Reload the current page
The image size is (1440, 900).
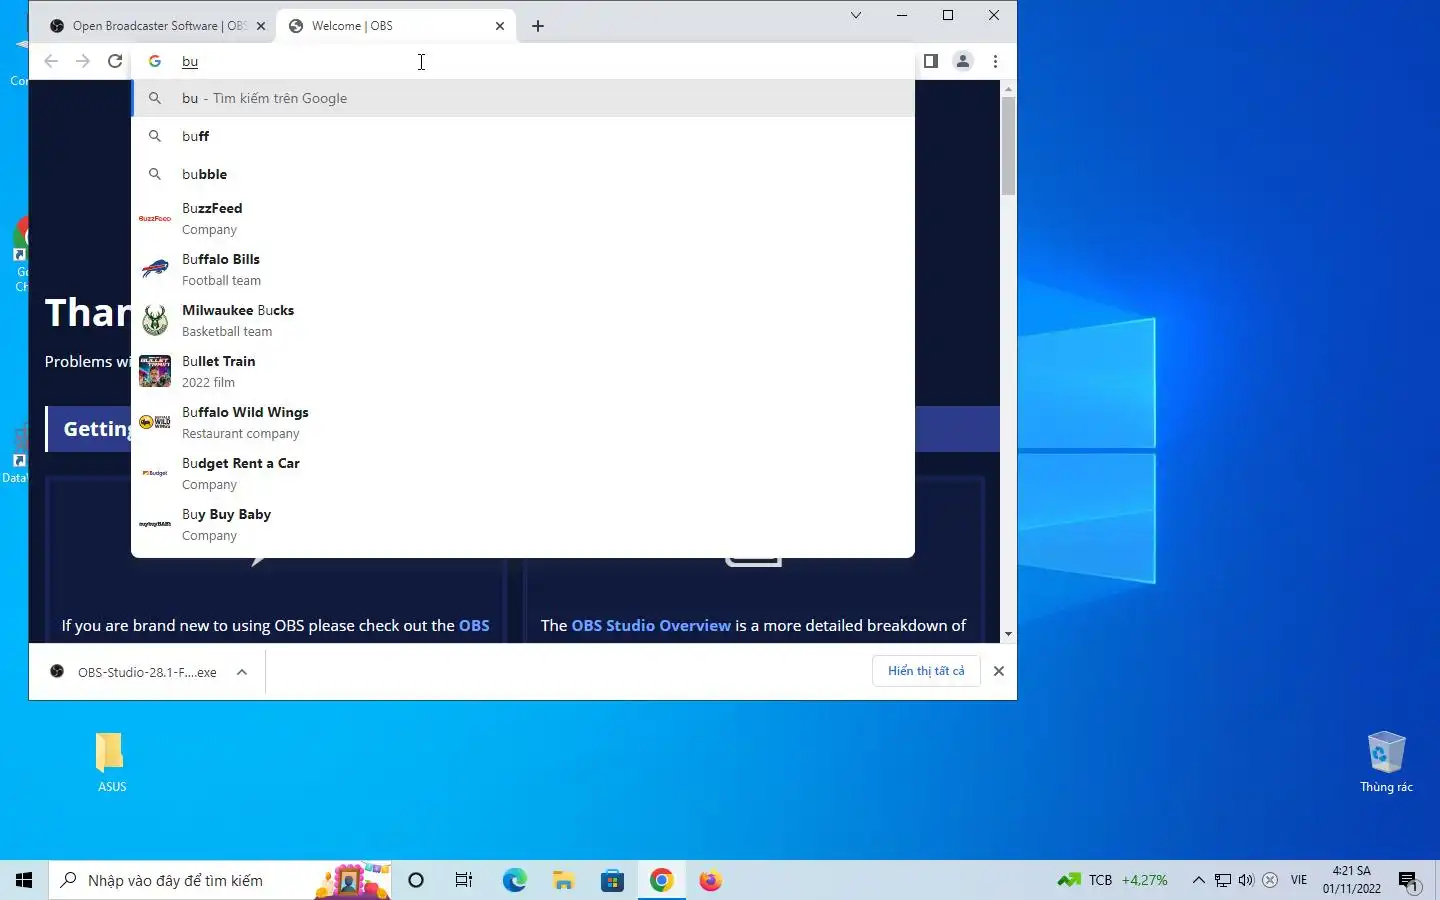[115, 61]
